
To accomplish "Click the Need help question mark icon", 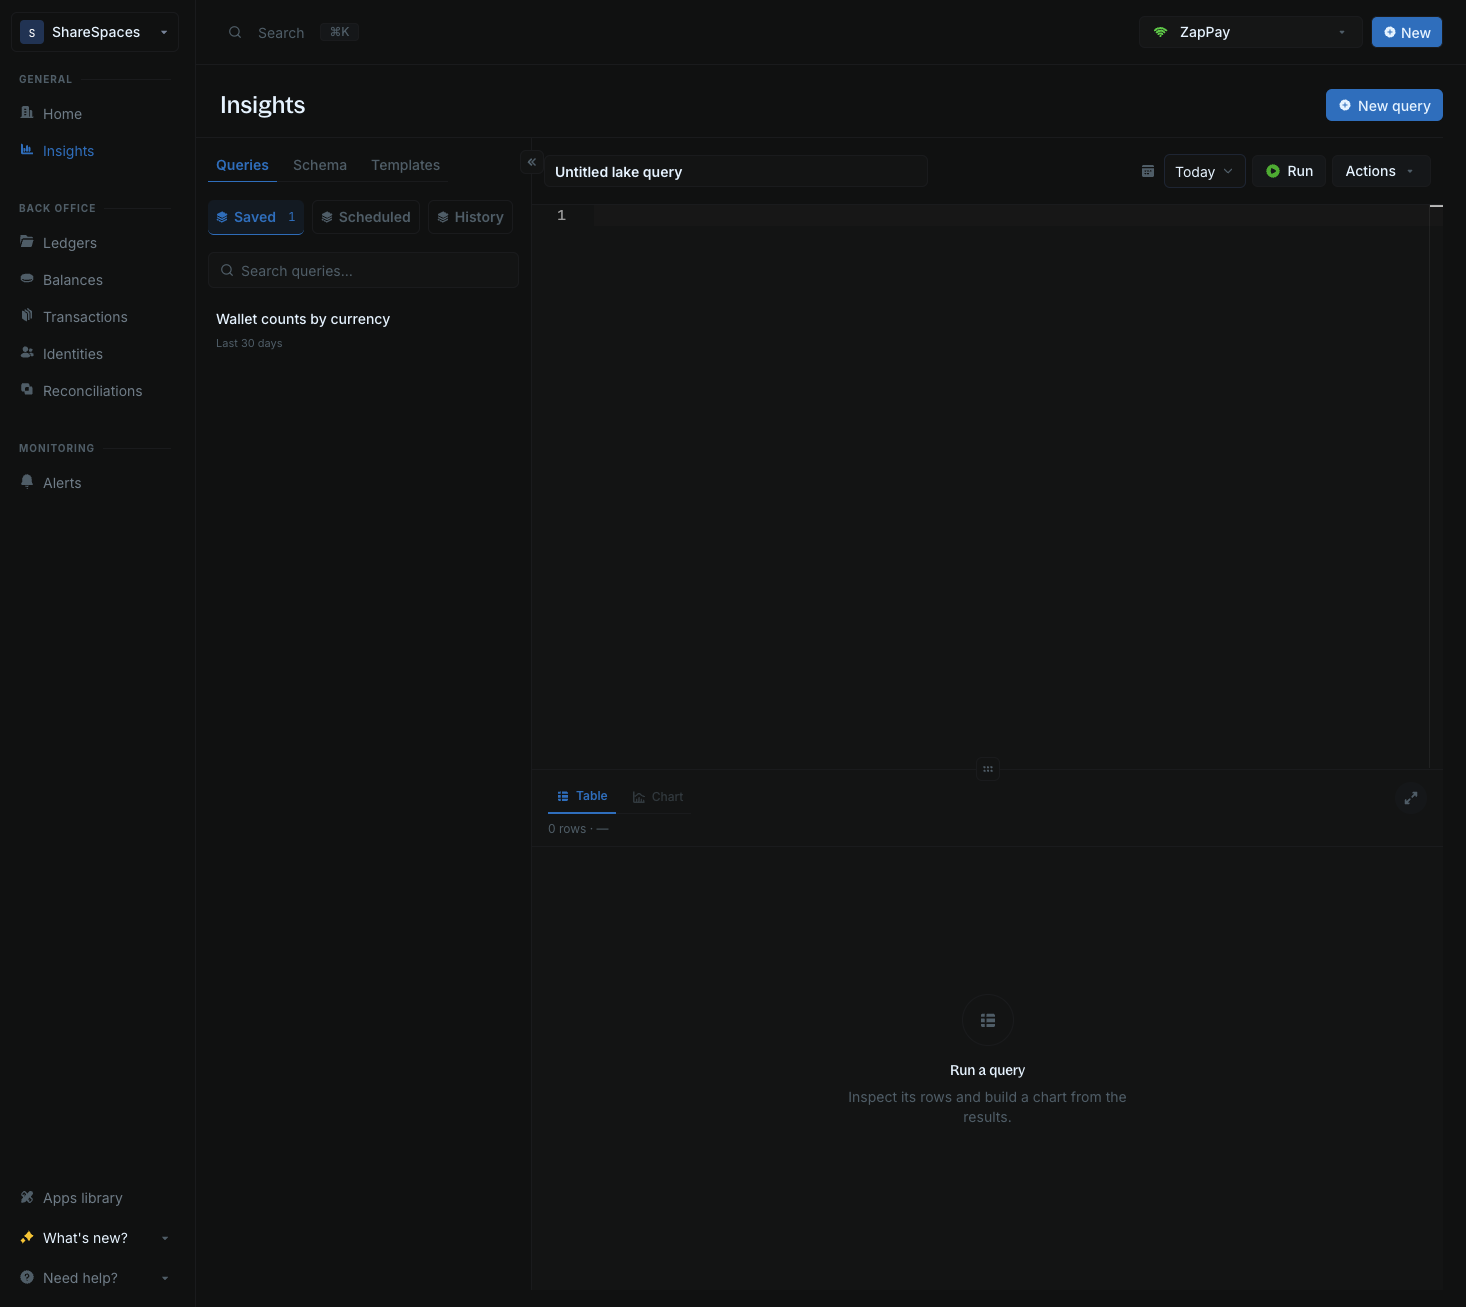I will (x=27, y=1277).
